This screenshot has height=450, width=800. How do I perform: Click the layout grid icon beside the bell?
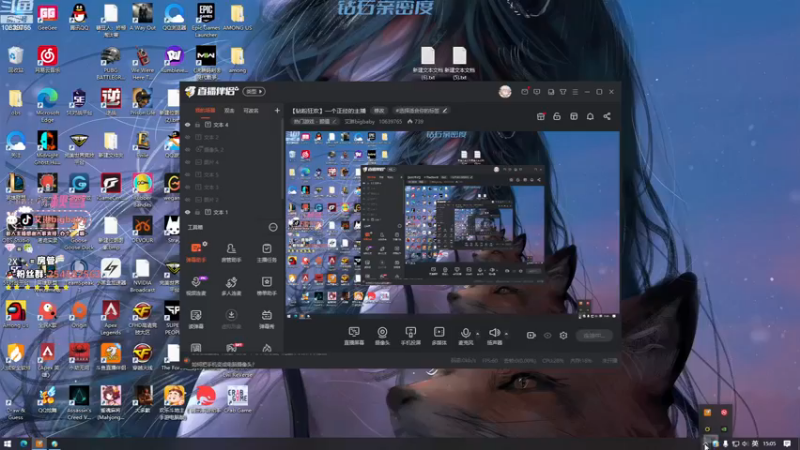pos(573,116)
